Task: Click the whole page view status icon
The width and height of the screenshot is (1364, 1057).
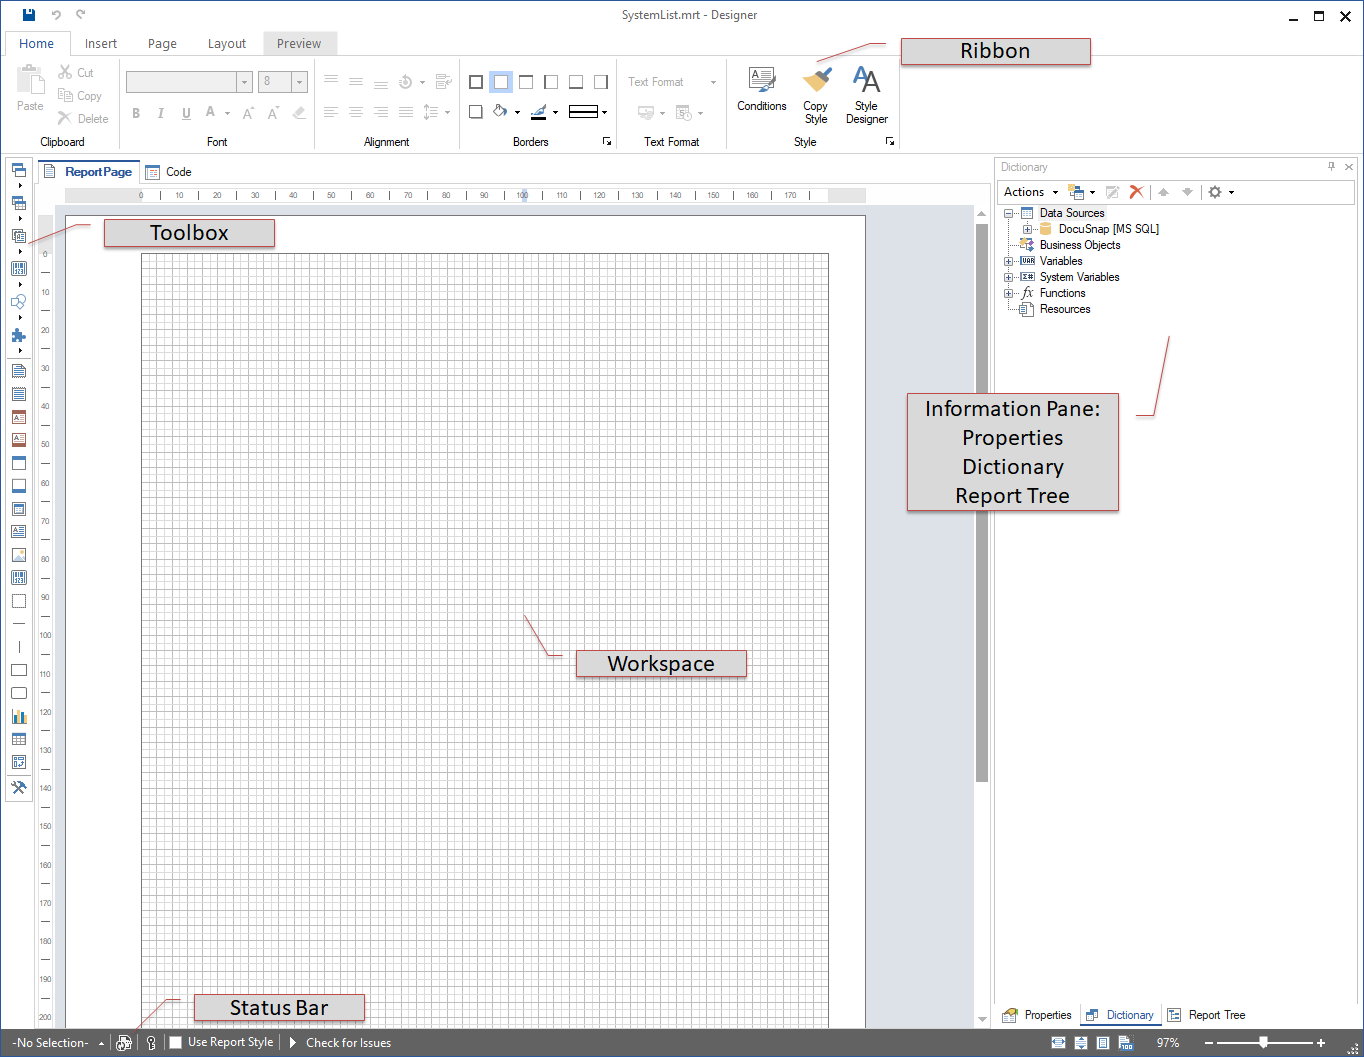Action: pos(1103,1043)
